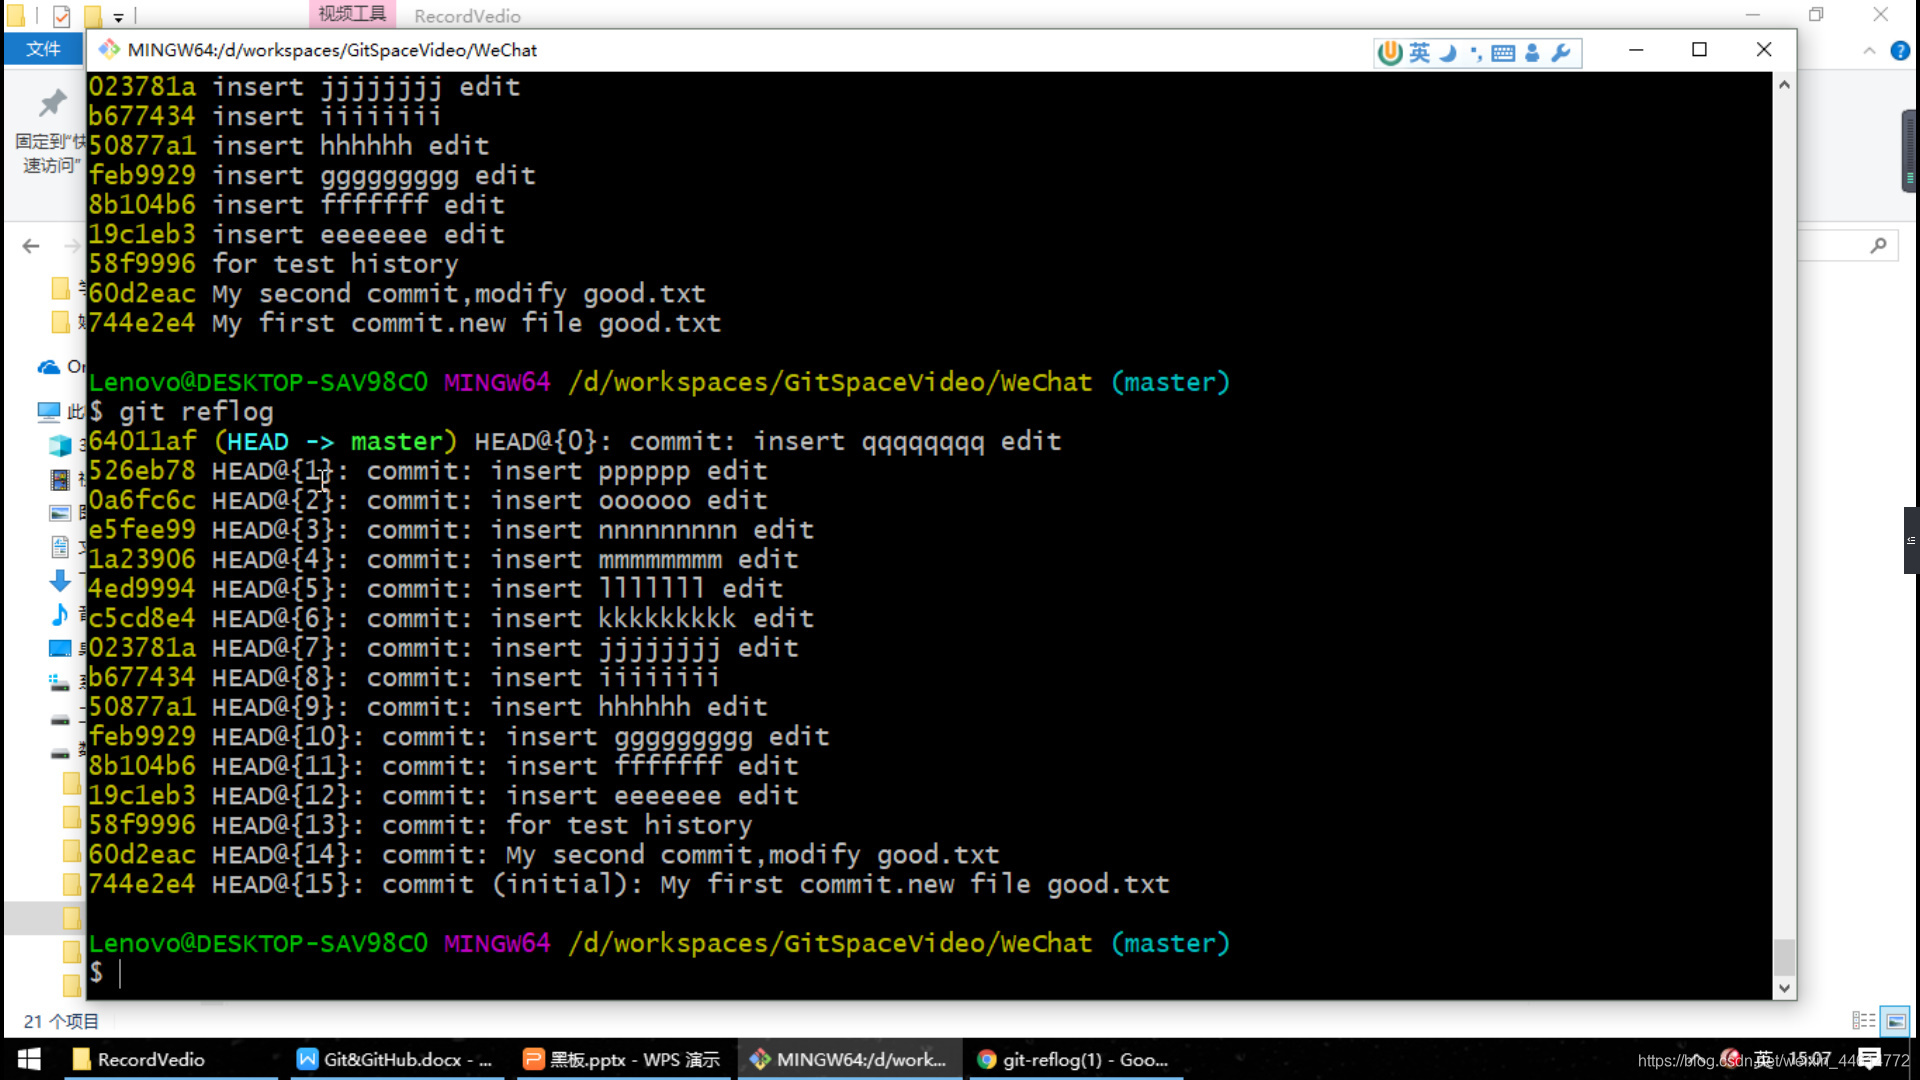Screen dimensions: 1920x1080
Task: Click the terminal input prompt at bottom
Action: [120, 973]
